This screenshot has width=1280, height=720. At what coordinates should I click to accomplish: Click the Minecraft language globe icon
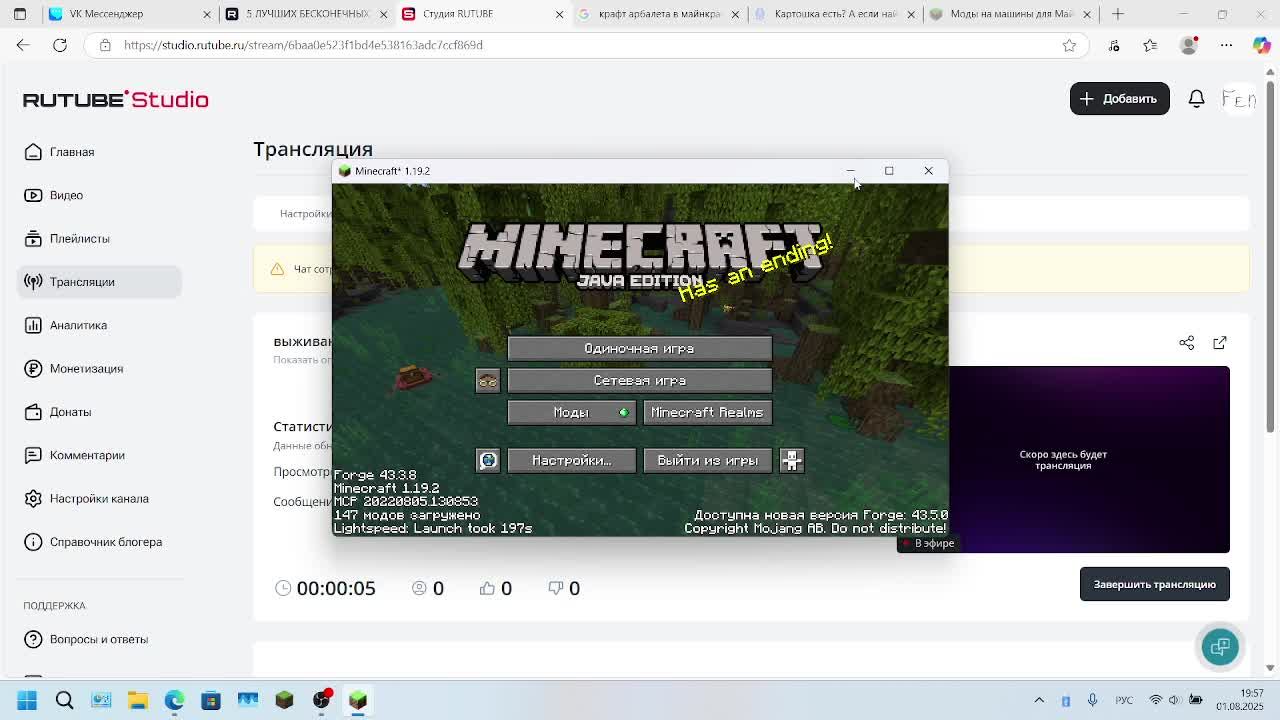pyautogui.click(x=487, y=460)
